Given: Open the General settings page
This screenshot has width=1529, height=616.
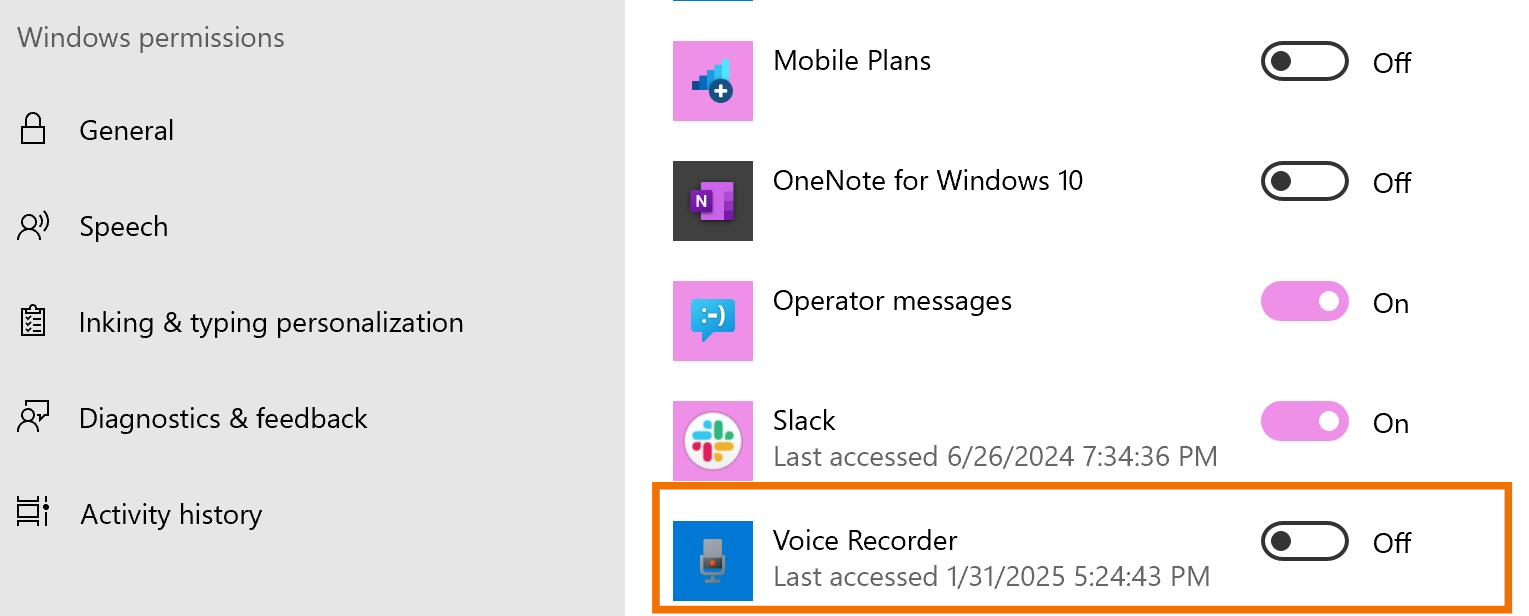Looking at the screenshot, I should tap(126, 129).
